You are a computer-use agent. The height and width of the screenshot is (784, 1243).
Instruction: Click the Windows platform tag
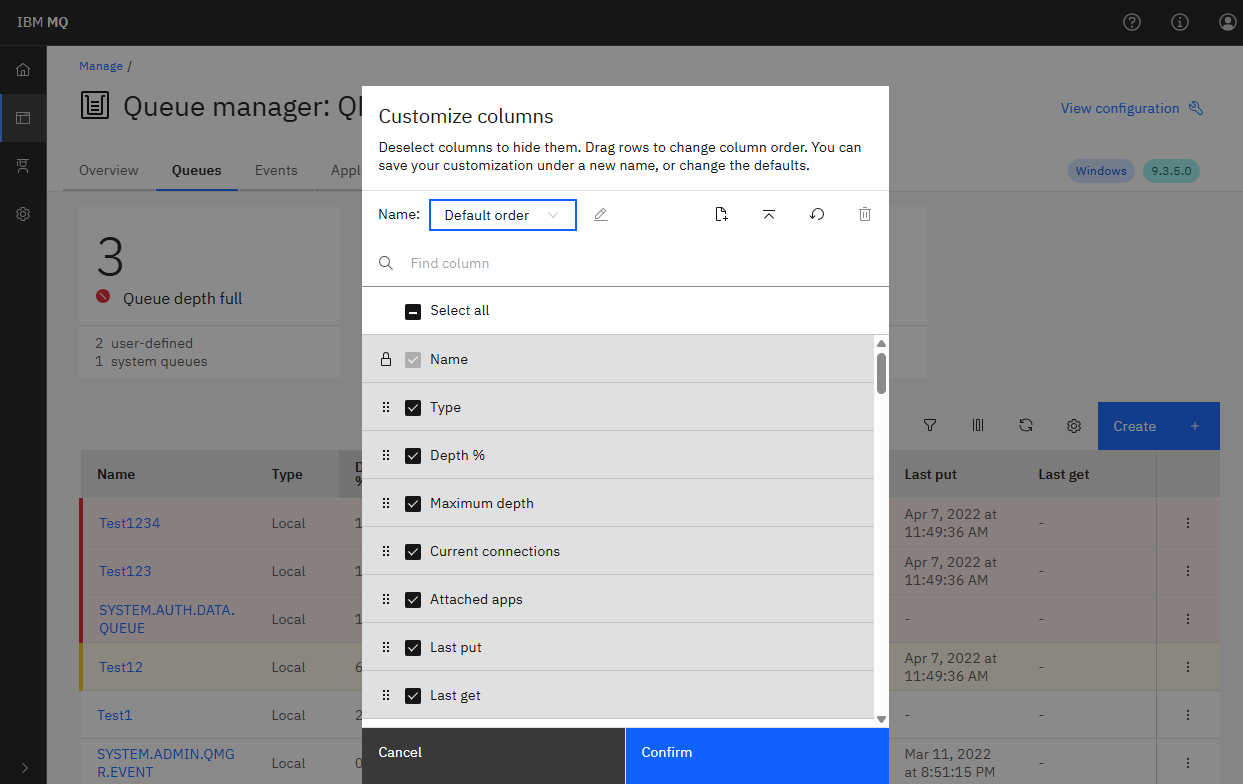1101,171
